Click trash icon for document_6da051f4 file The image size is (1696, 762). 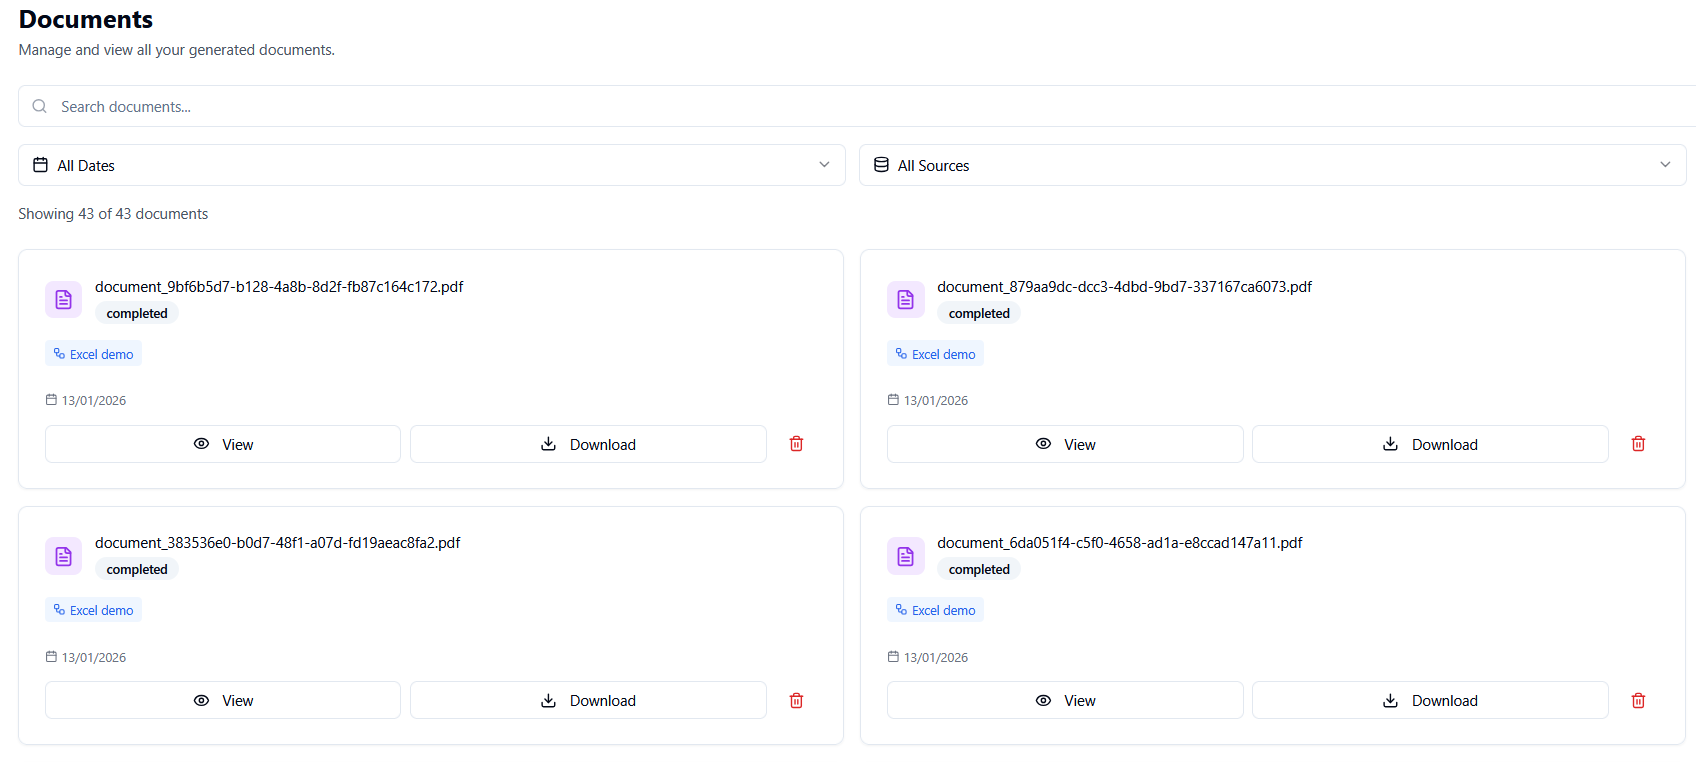click(1638, 701)
